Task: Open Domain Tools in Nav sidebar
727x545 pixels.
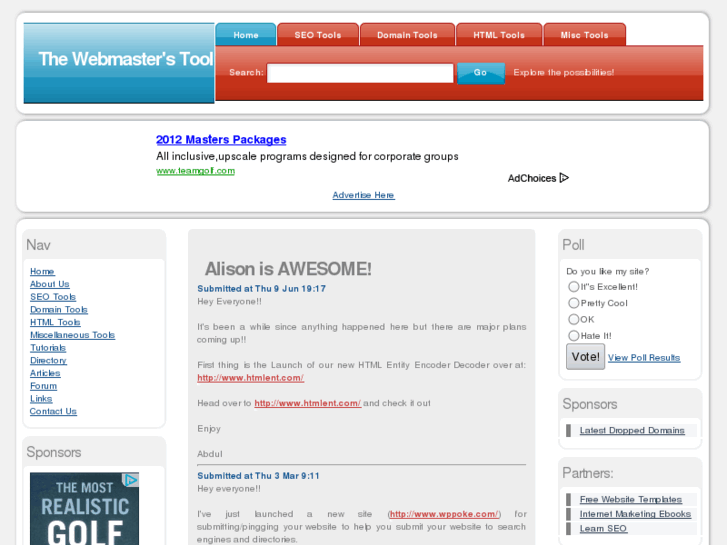Action: pos(59,309)
